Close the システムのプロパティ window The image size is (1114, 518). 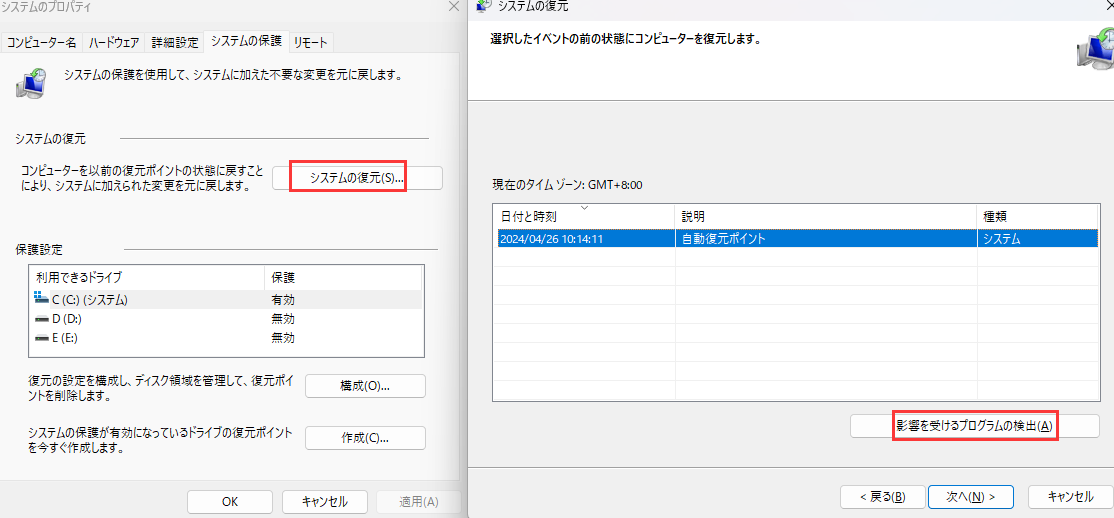[455, 6]
